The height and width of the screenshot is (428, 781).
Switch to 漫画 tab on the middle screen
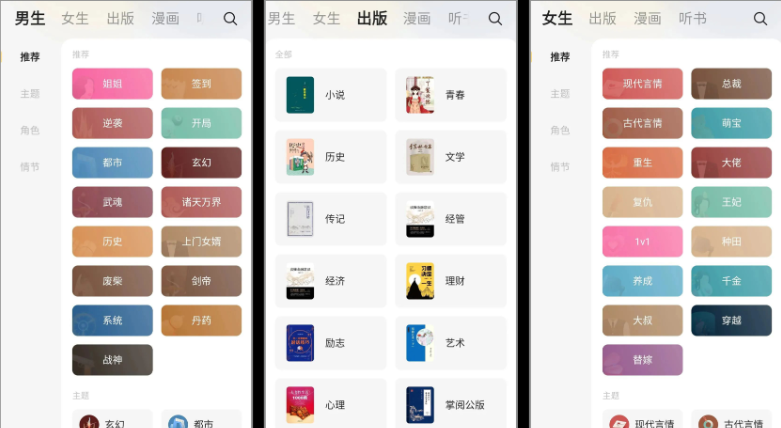[x=417, y=19]
